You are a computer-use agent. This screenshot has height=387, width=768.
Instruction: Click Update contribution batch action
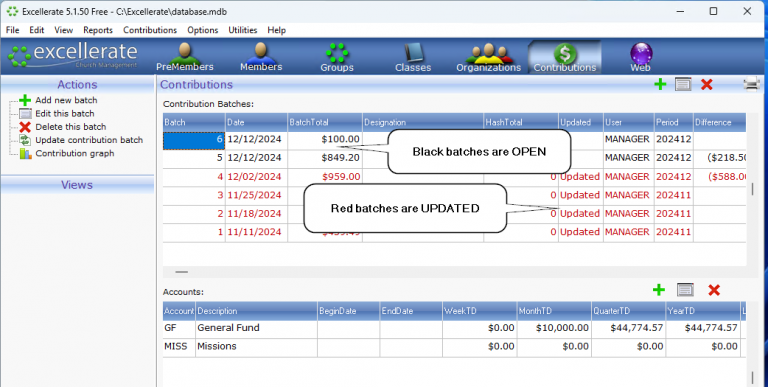(x=81, y=140)
